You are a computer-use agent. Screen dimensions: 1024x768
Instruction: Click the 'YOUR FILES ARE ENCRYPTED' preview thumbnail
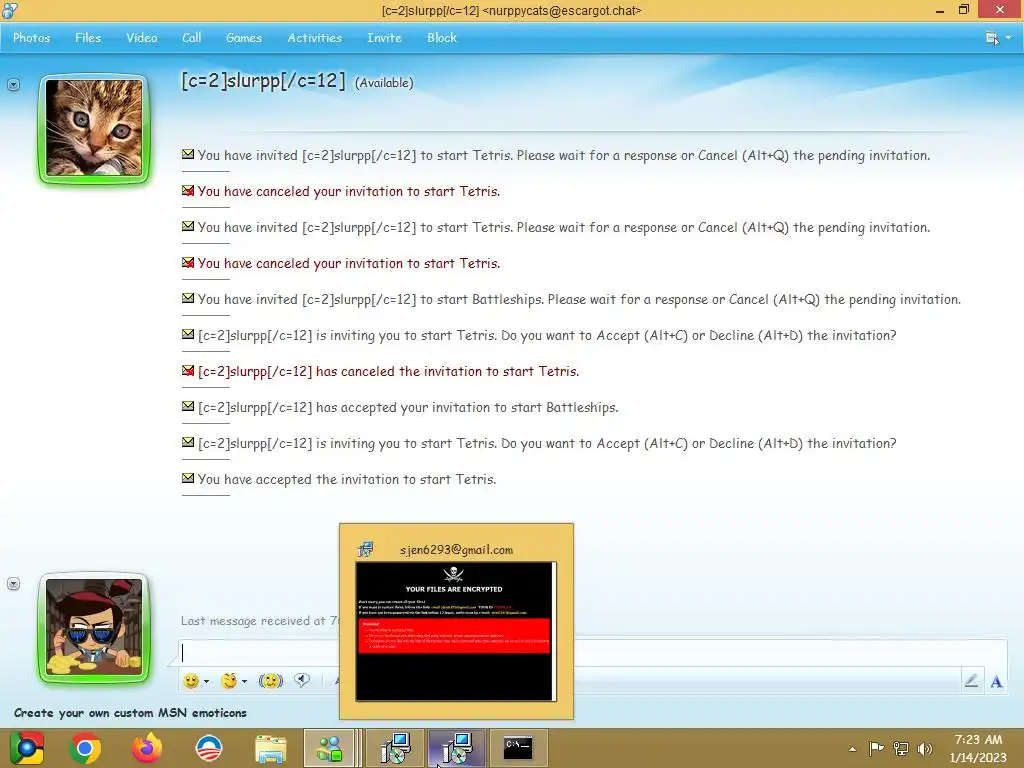coord(456,632)
